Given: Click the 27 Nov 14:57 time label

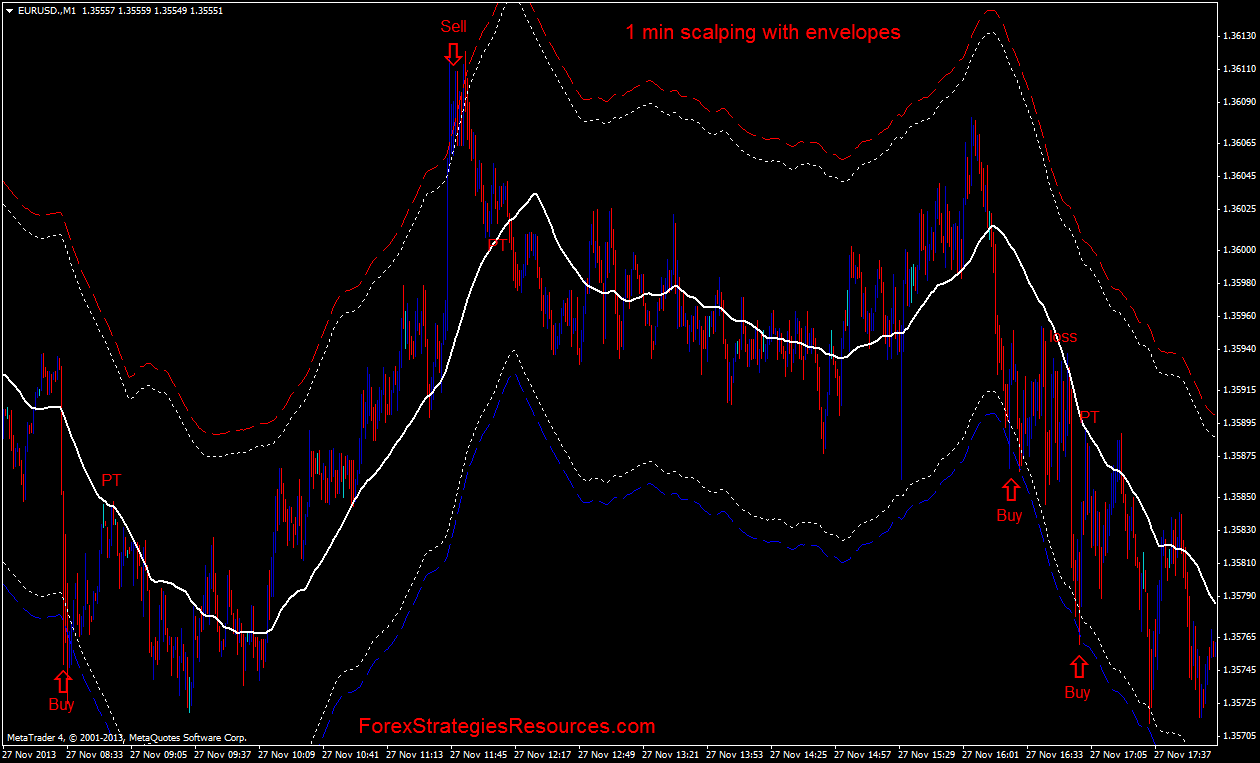Looking at the screenshot, I should click(x=863, y=755).
